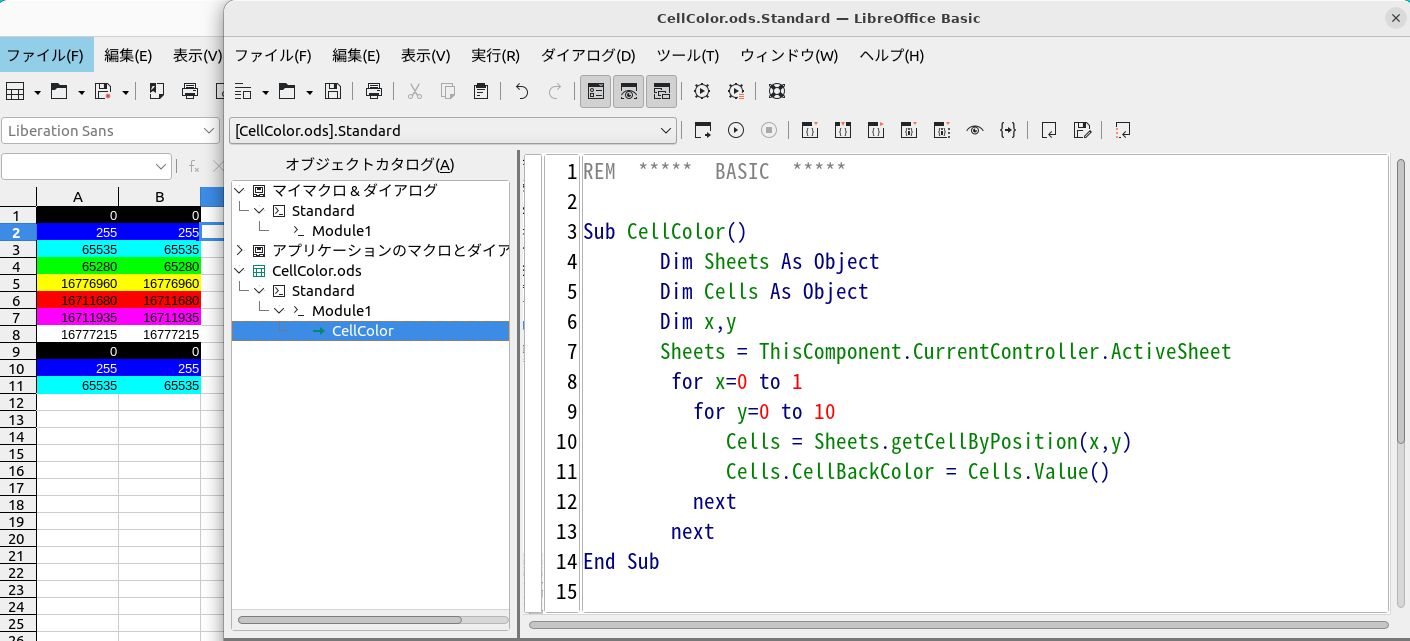Collapse the CellColor.ods tree node

point(239,270)
